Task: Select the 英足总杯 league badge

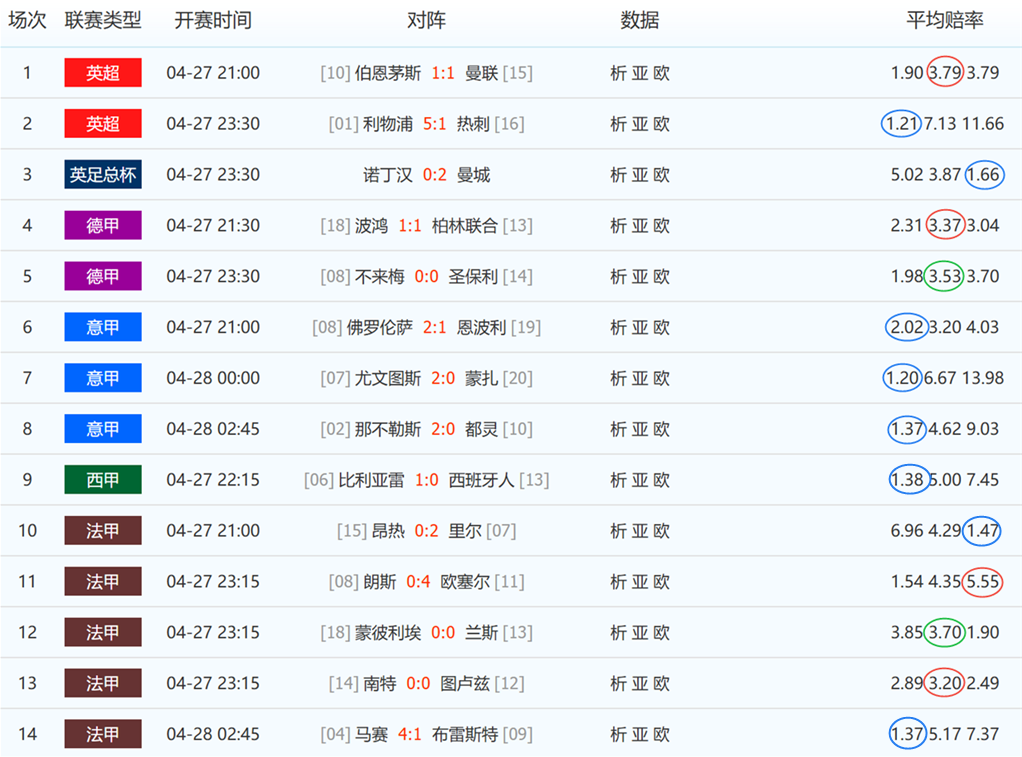Action: point(103,174)
